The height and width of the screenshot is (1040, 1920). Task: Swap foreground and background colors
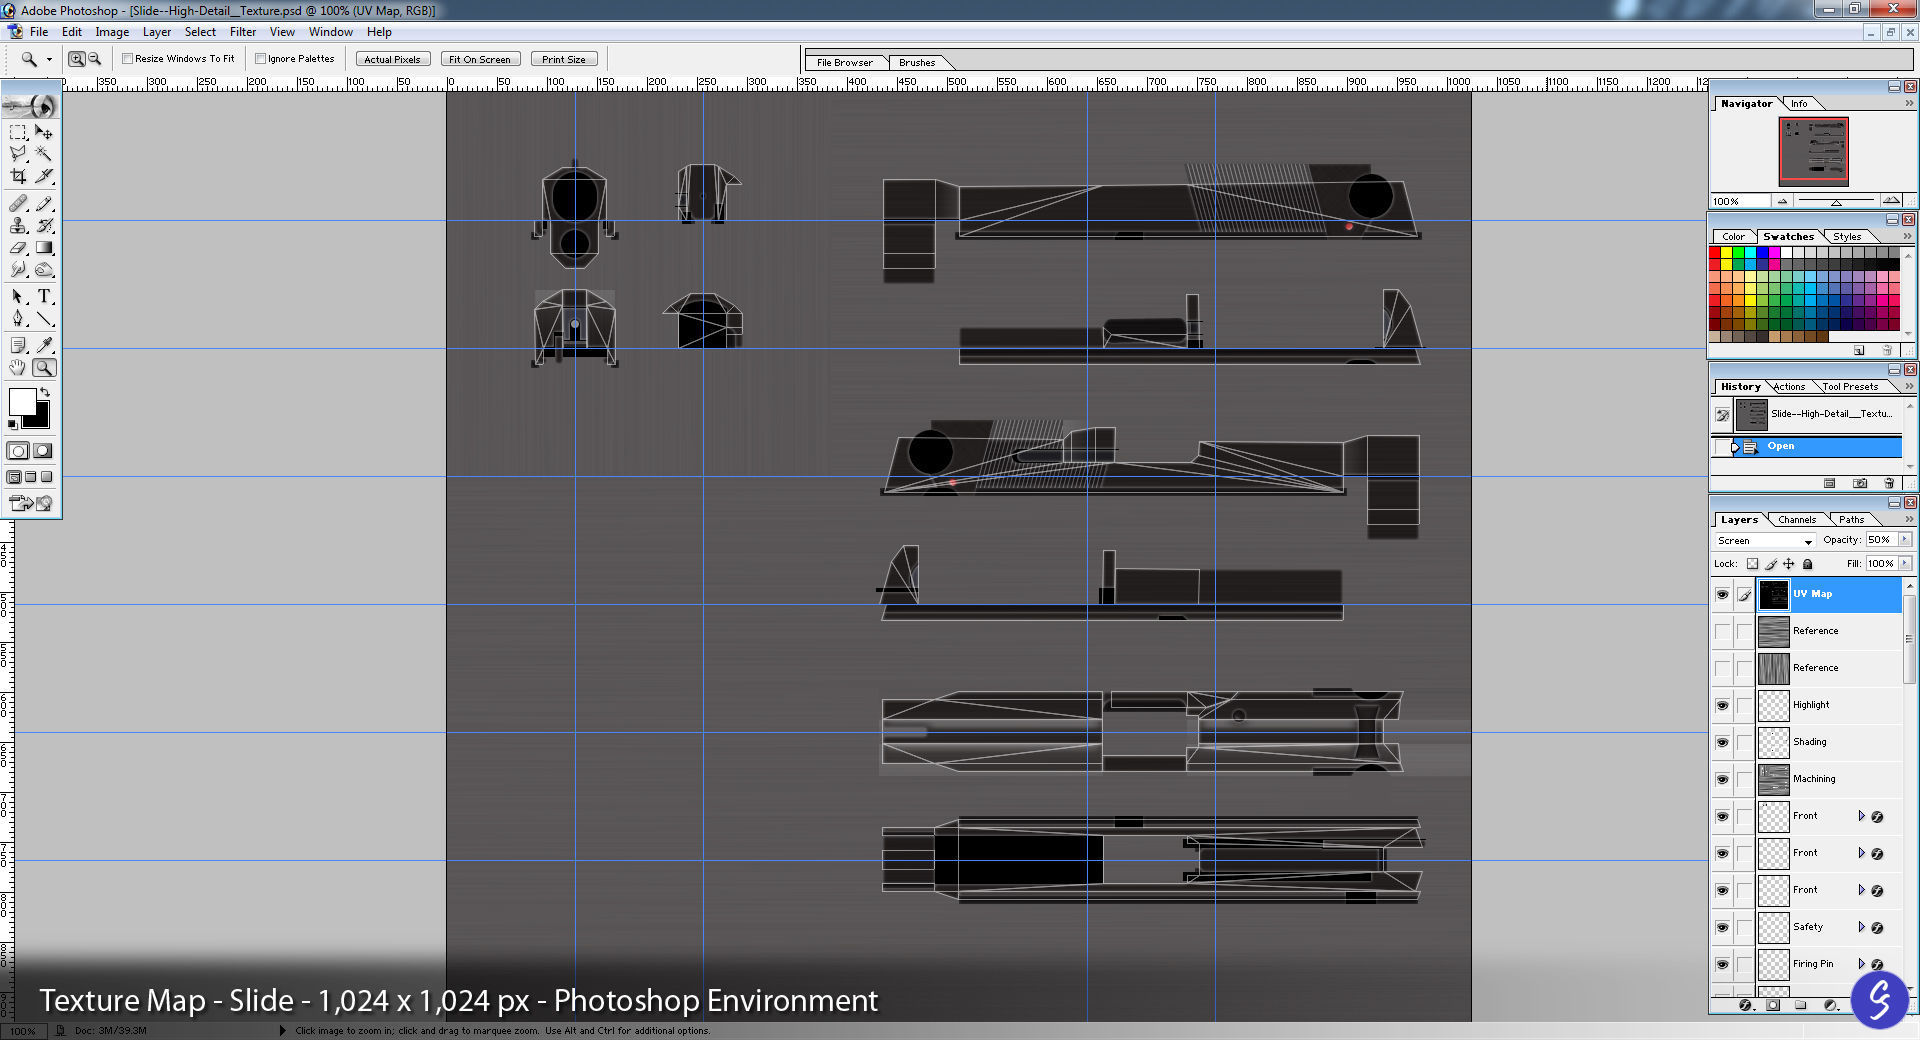(44, 392)
